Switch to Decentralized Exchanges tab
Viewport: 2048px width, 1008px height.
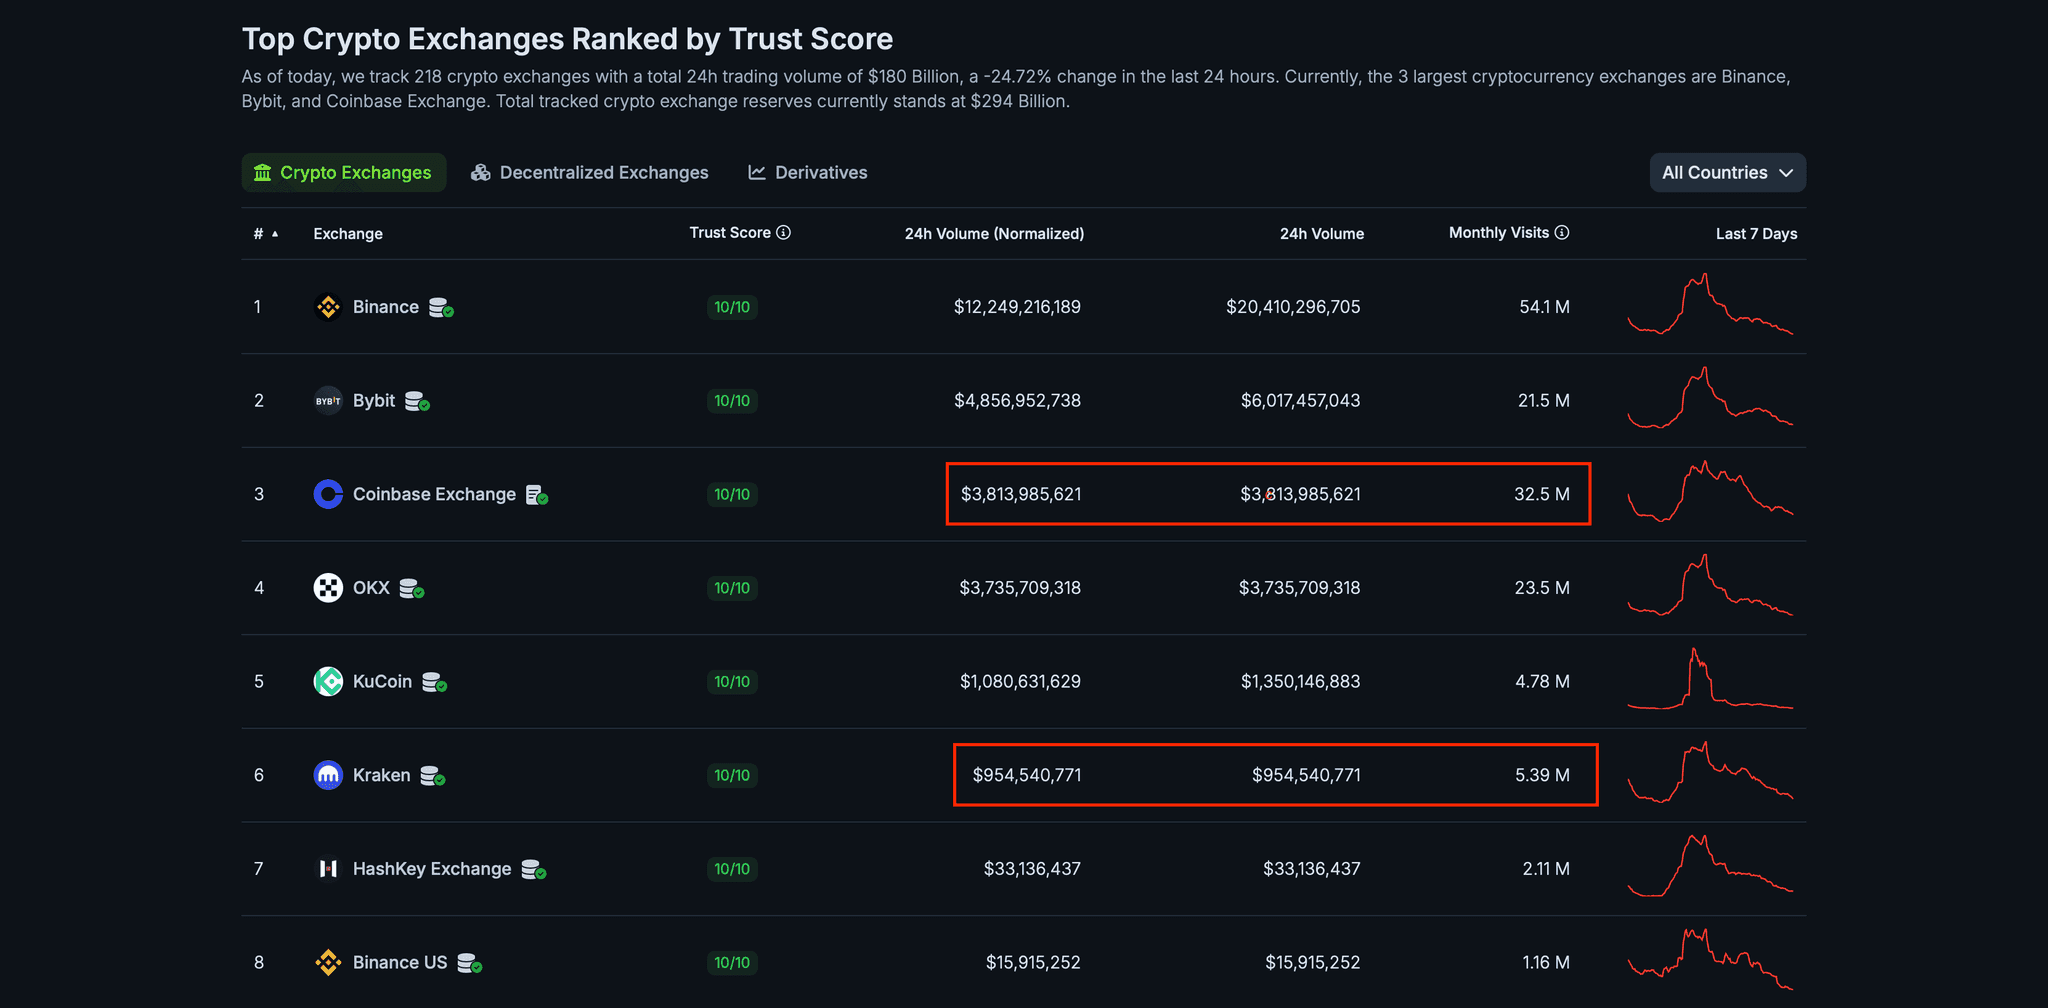coord(590,173)
